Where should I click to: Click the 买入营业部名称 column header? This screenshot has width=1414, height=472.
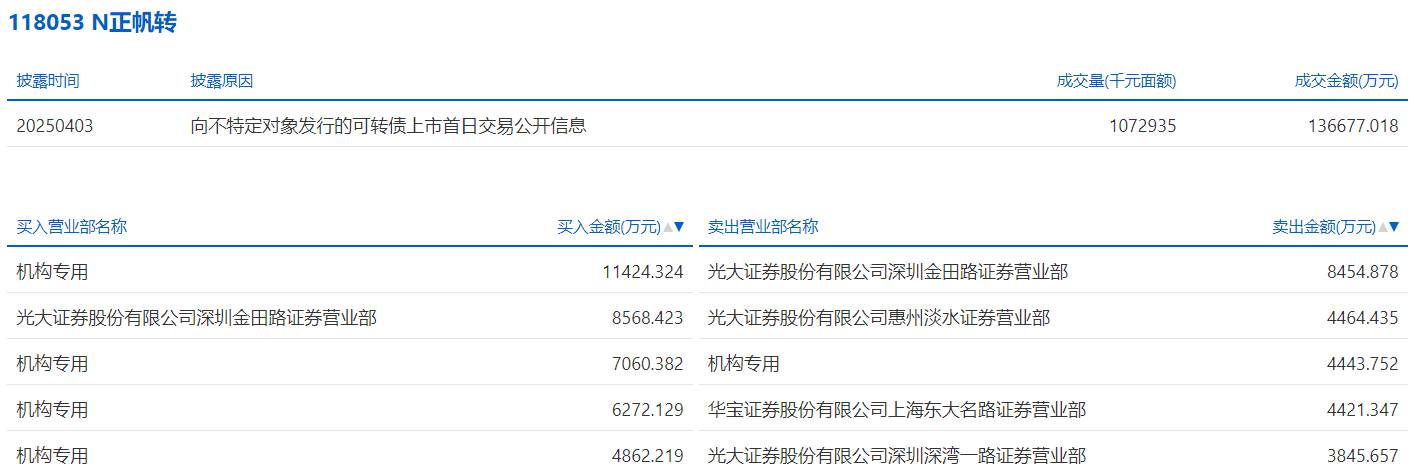point(72,227)
